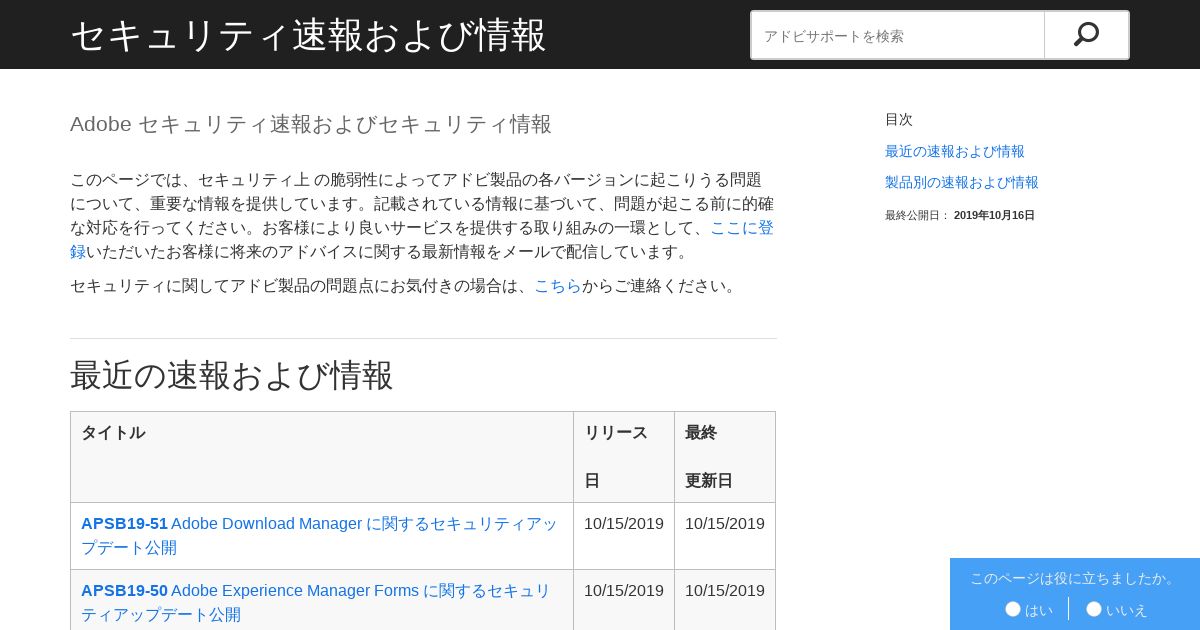The height and width of the screenshot is (630, 1200).
Task: Select the いいえ radio button
Action: pos(1094,609)
